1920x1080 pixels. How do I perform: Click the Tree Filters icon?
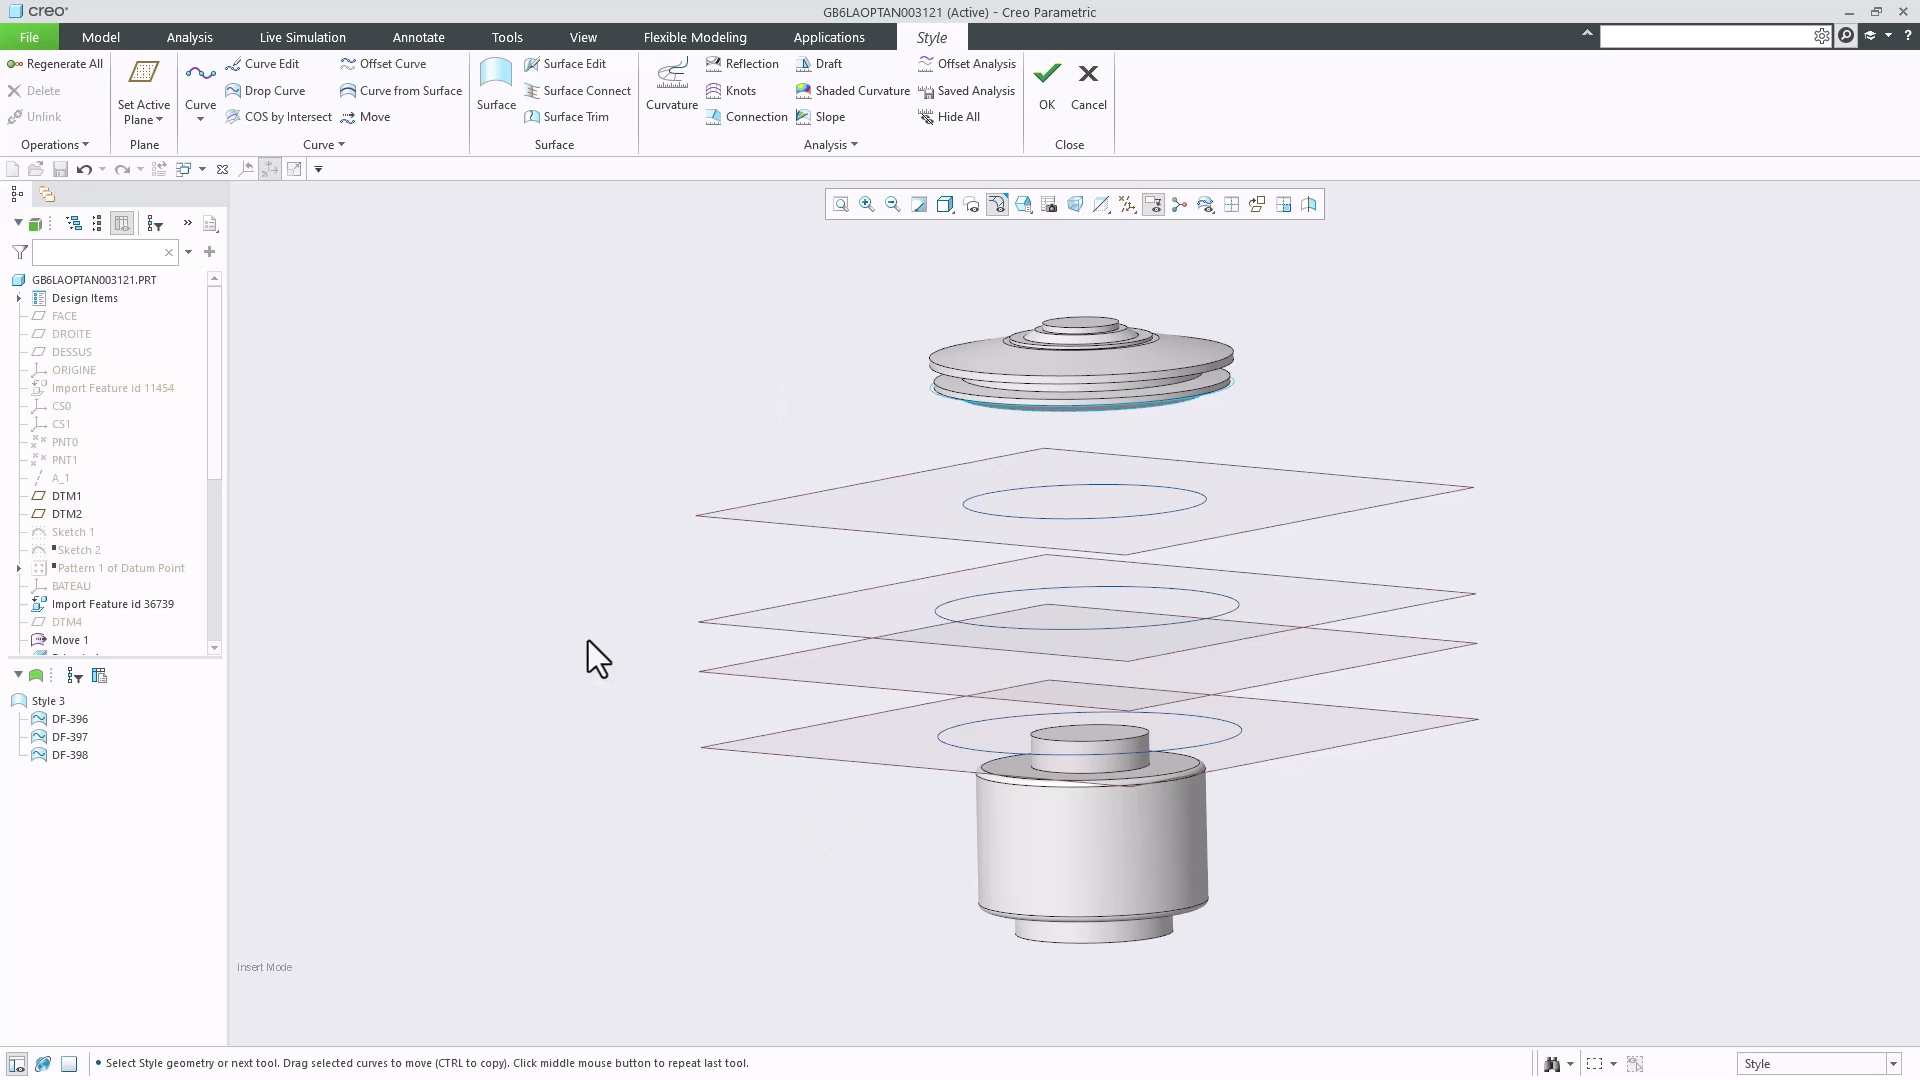(155, 223)
